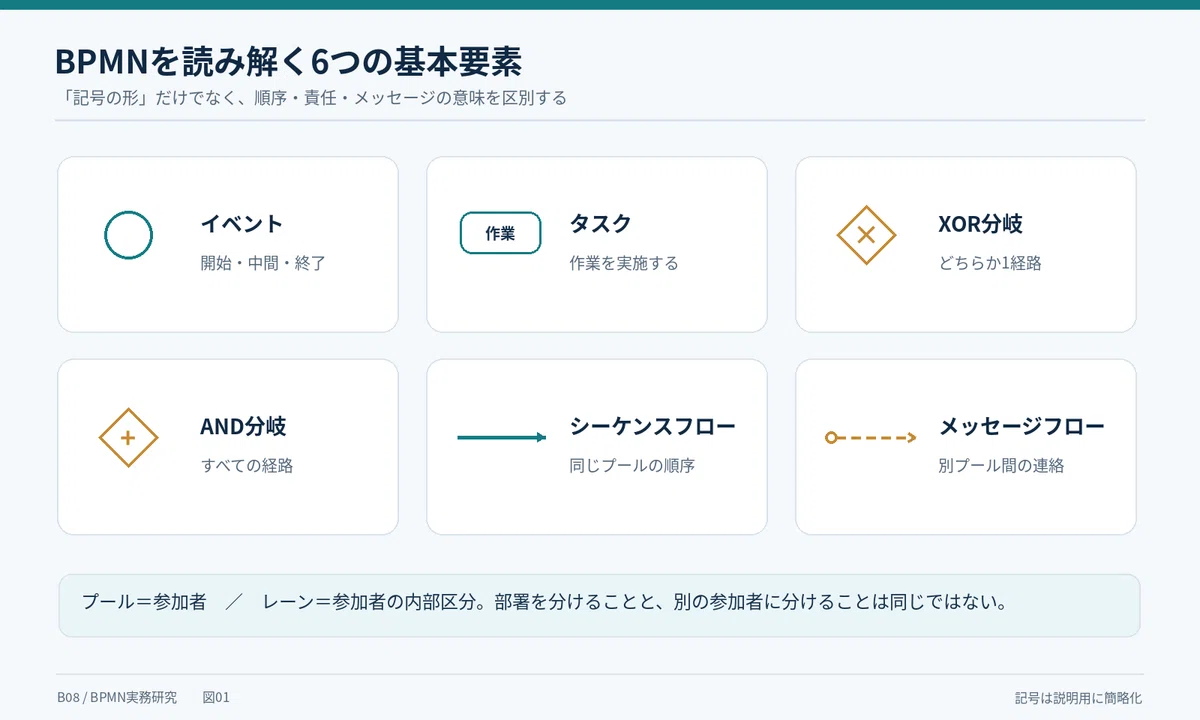Click the event circle symbol
The width and height of the screenshot is (1200, 720).
pyautogui.click(x=128, y=236)
